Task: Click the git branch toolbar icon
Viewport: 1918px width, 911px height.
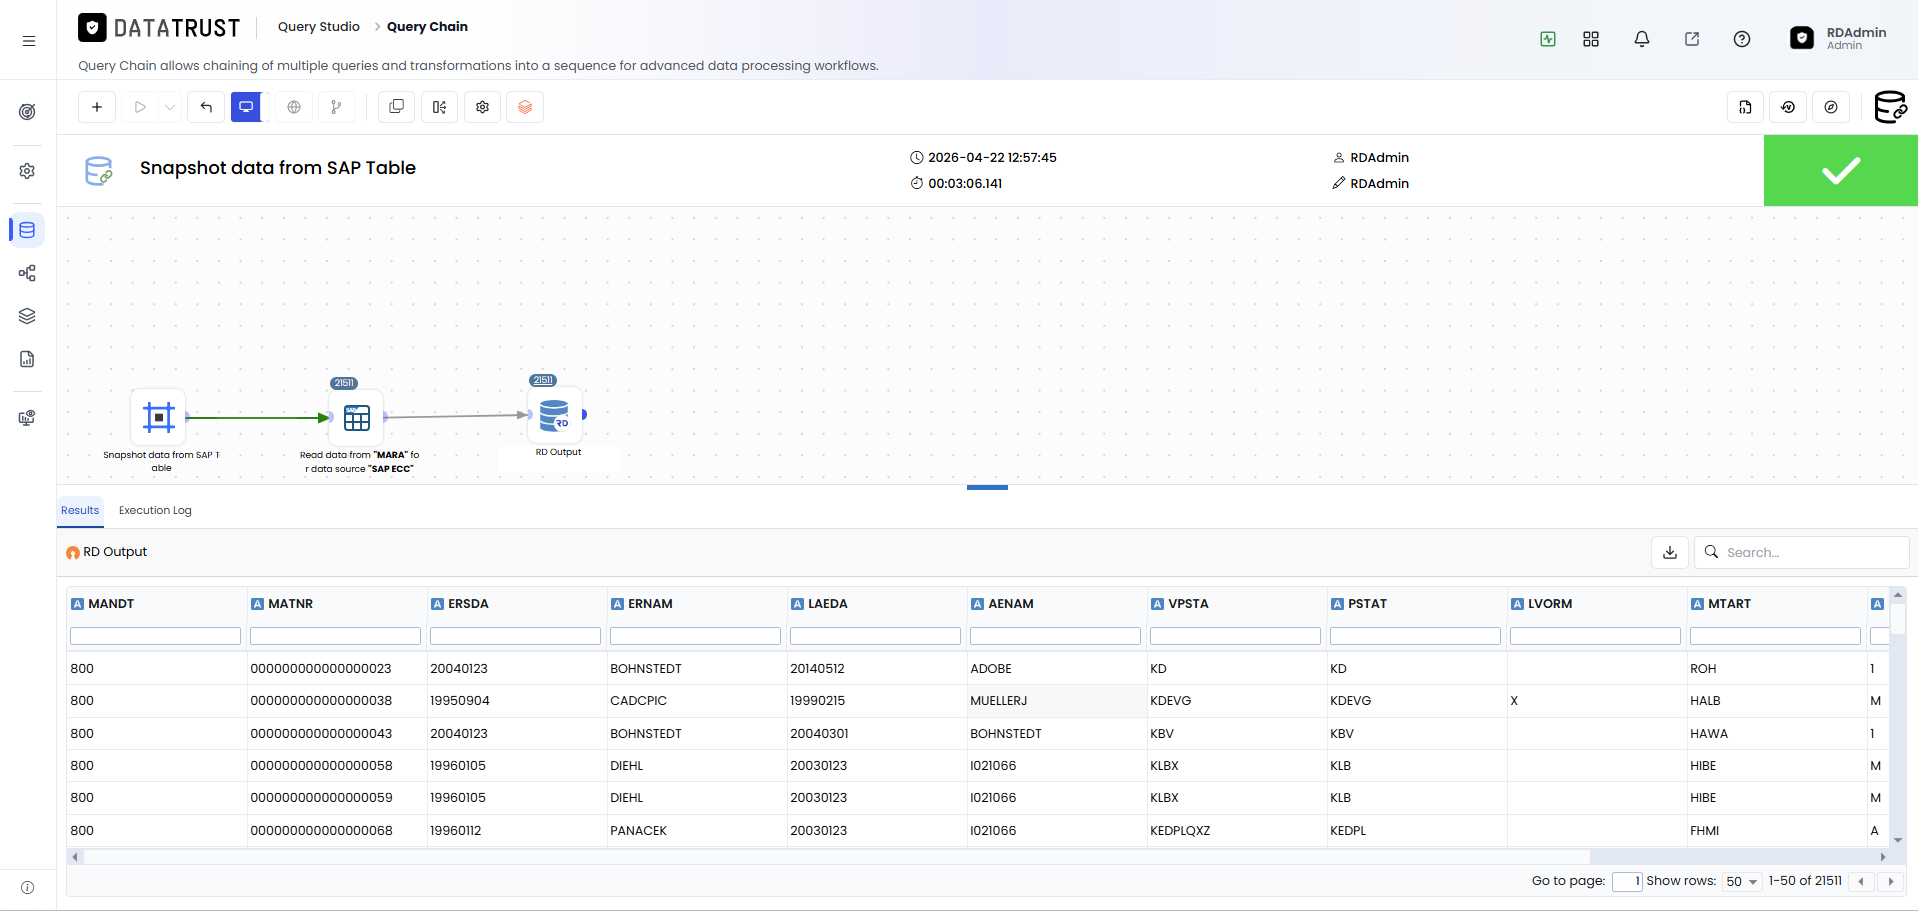Action: (x=337, y=107)
